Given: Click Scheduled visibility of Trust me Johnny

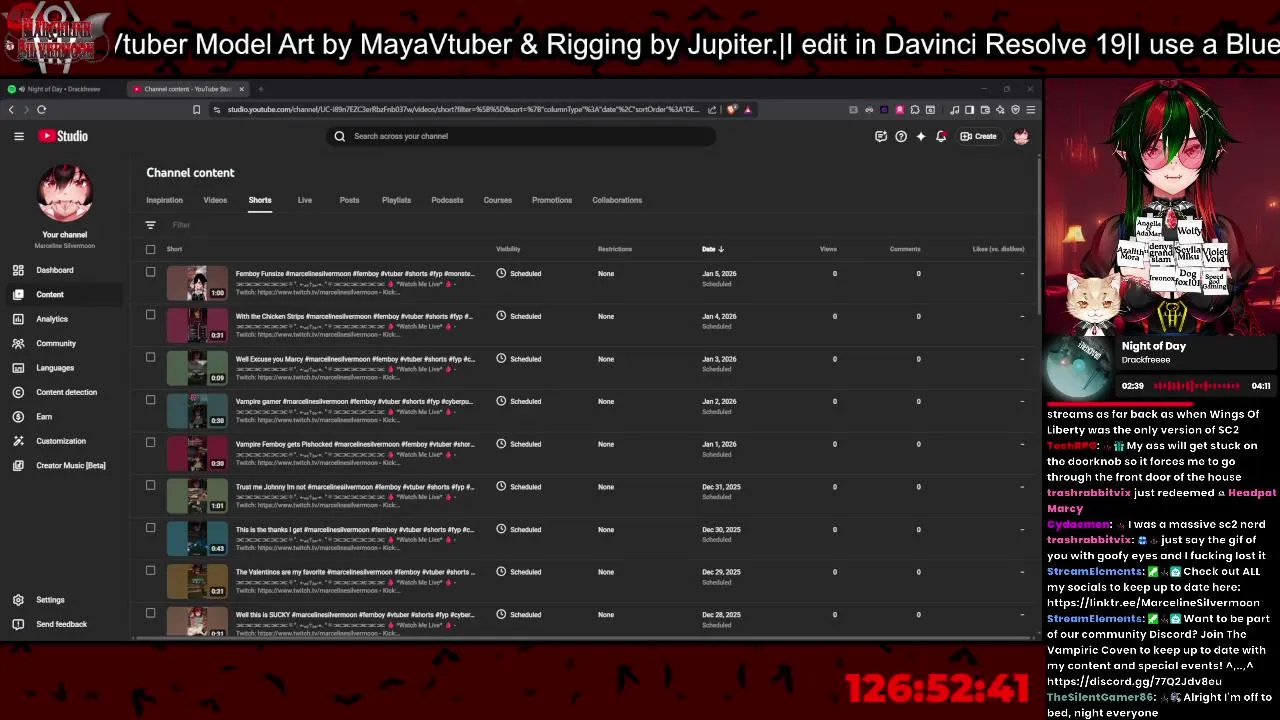Looking at the screenshot, I should click(519, 487).
